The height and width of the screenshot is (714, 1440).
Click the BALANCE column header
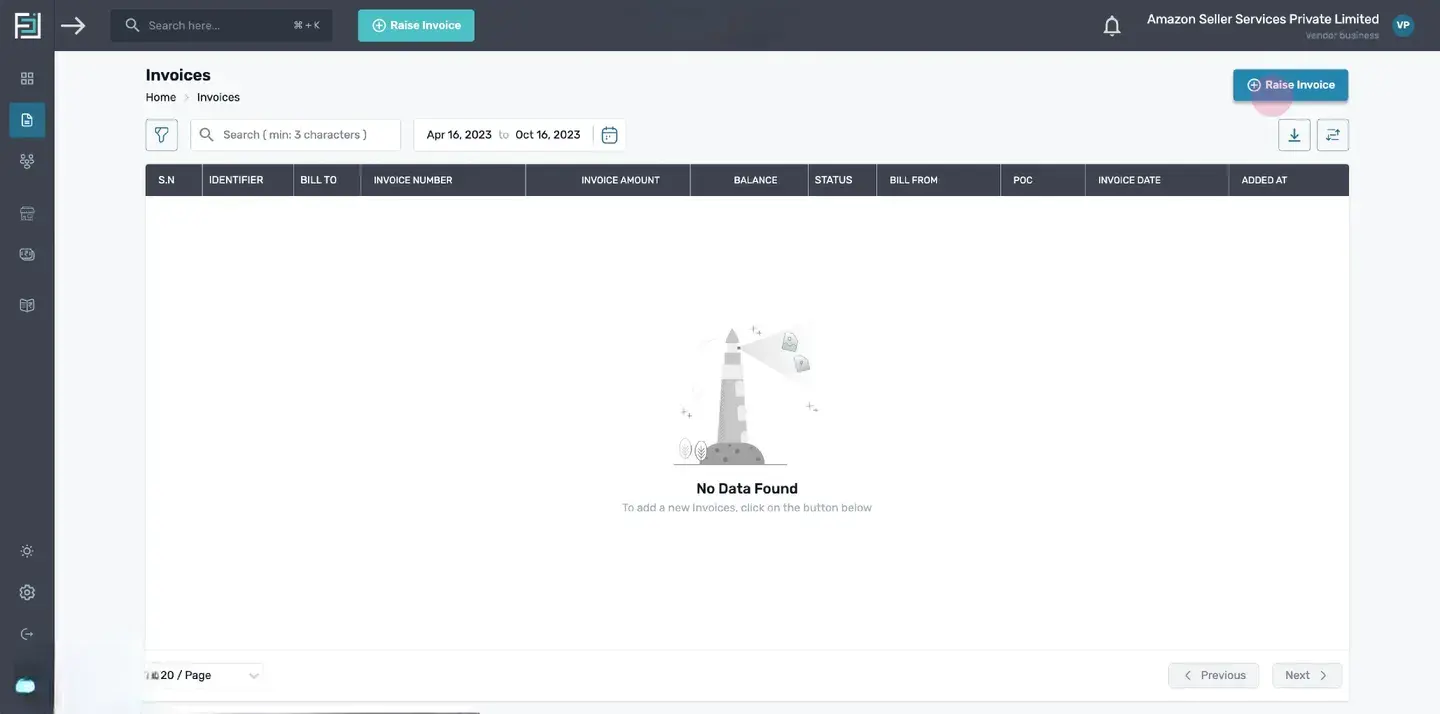749,180
